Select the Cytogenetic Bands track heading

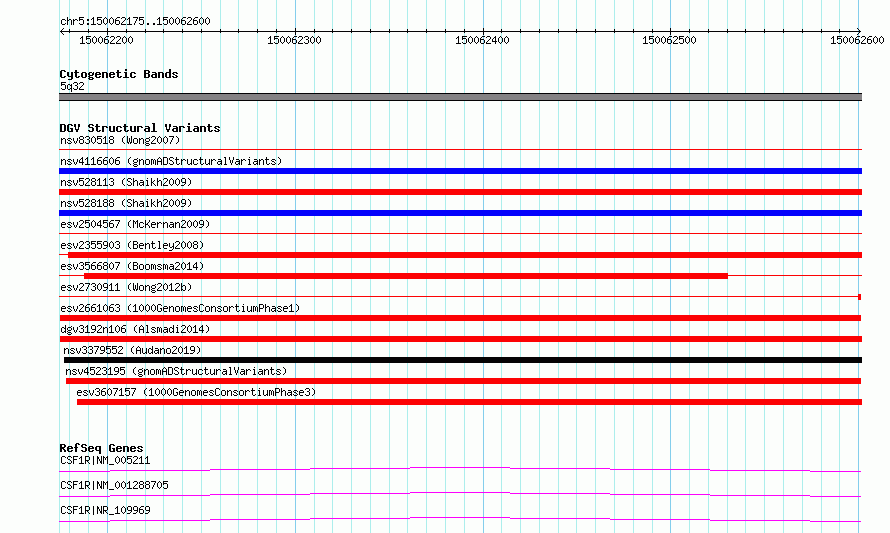point(119,74)
